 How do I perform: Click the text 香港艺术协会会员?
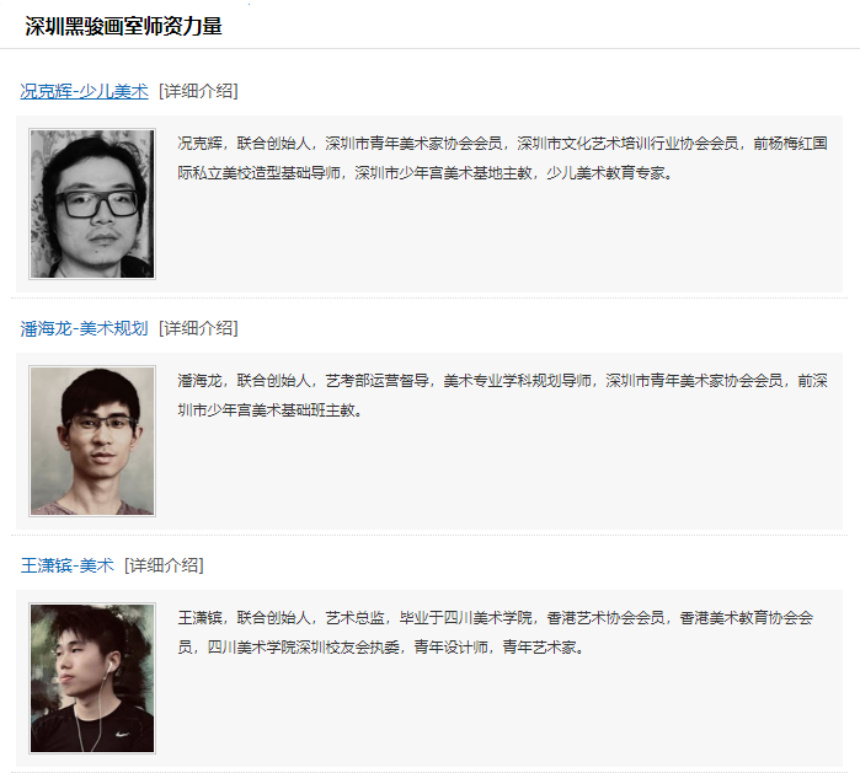606,618
